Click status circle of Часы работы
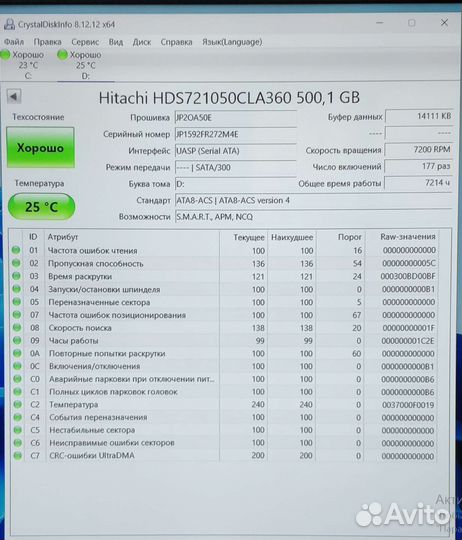462x540 pixels. coord(17,340)
